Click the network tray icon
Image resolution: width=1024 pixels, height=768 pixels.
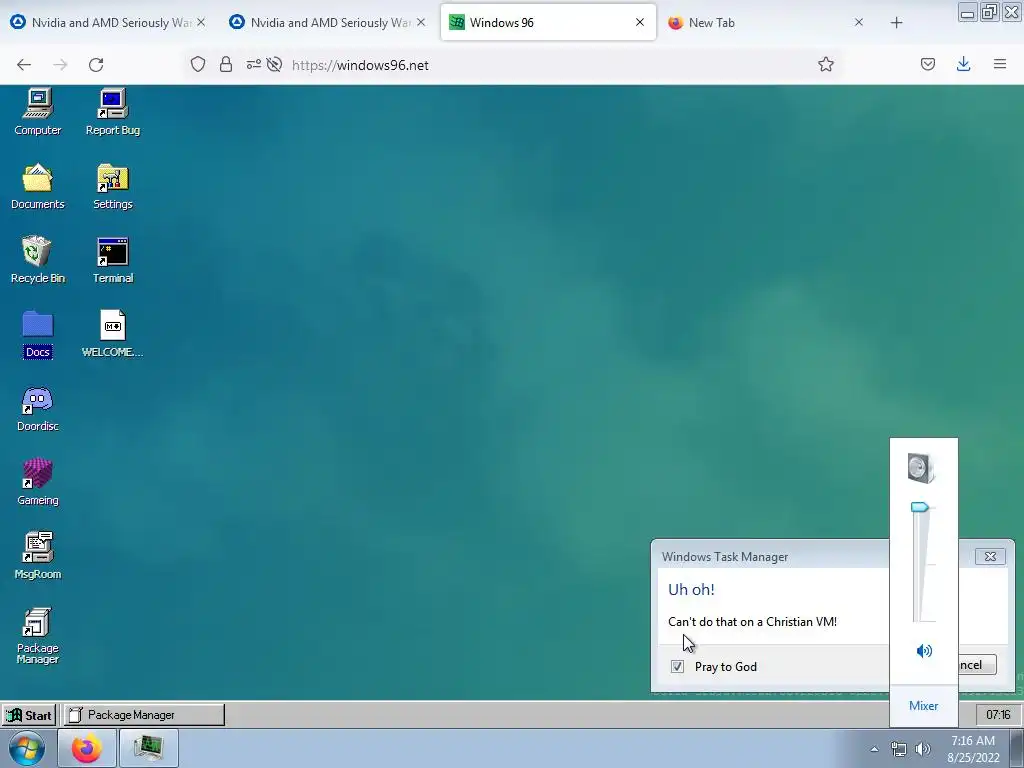pos(899,750)
